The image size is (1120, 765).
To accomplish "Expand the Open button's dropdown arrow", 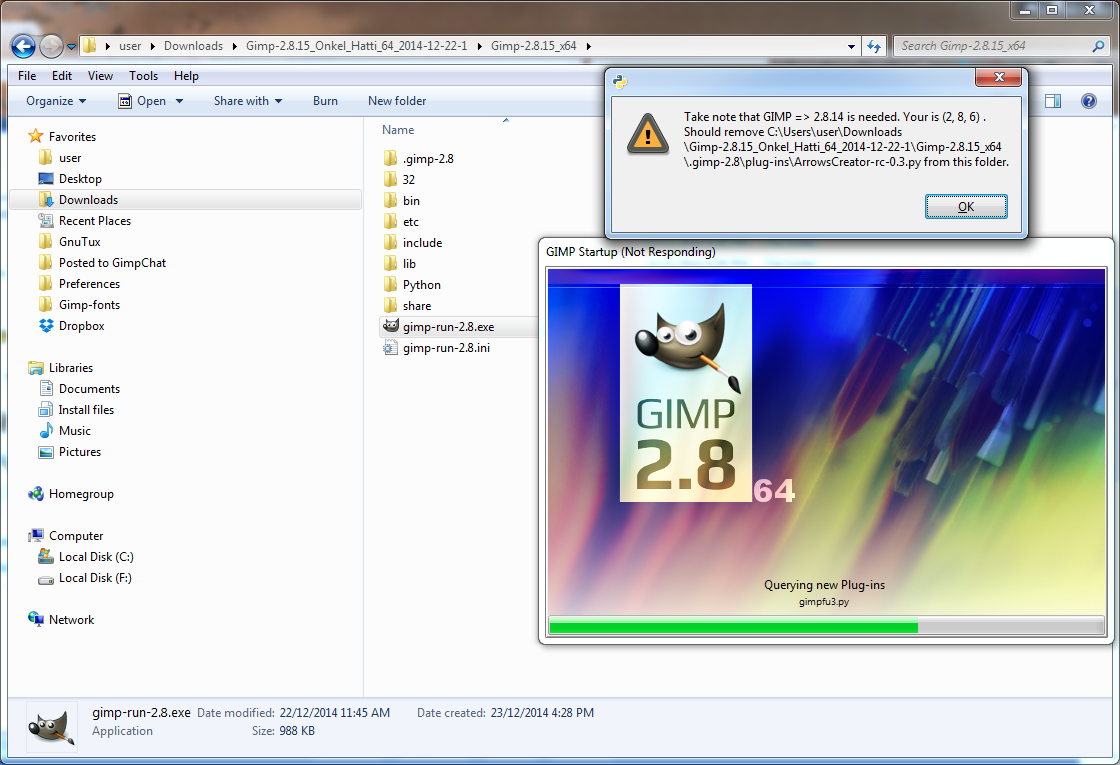I will (179, 101).
